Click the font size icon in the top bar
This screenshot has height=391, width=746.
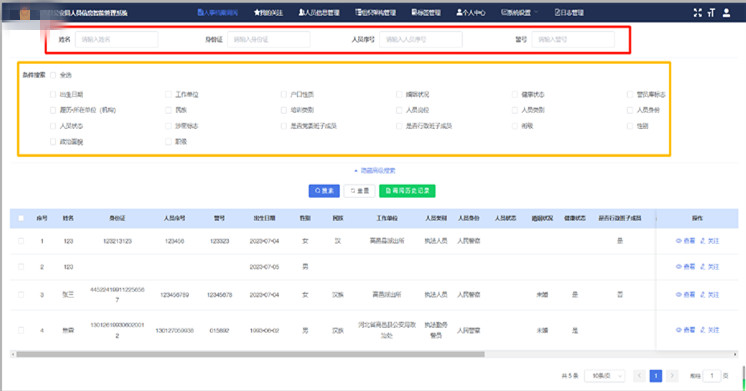click(x=711, y=13)
